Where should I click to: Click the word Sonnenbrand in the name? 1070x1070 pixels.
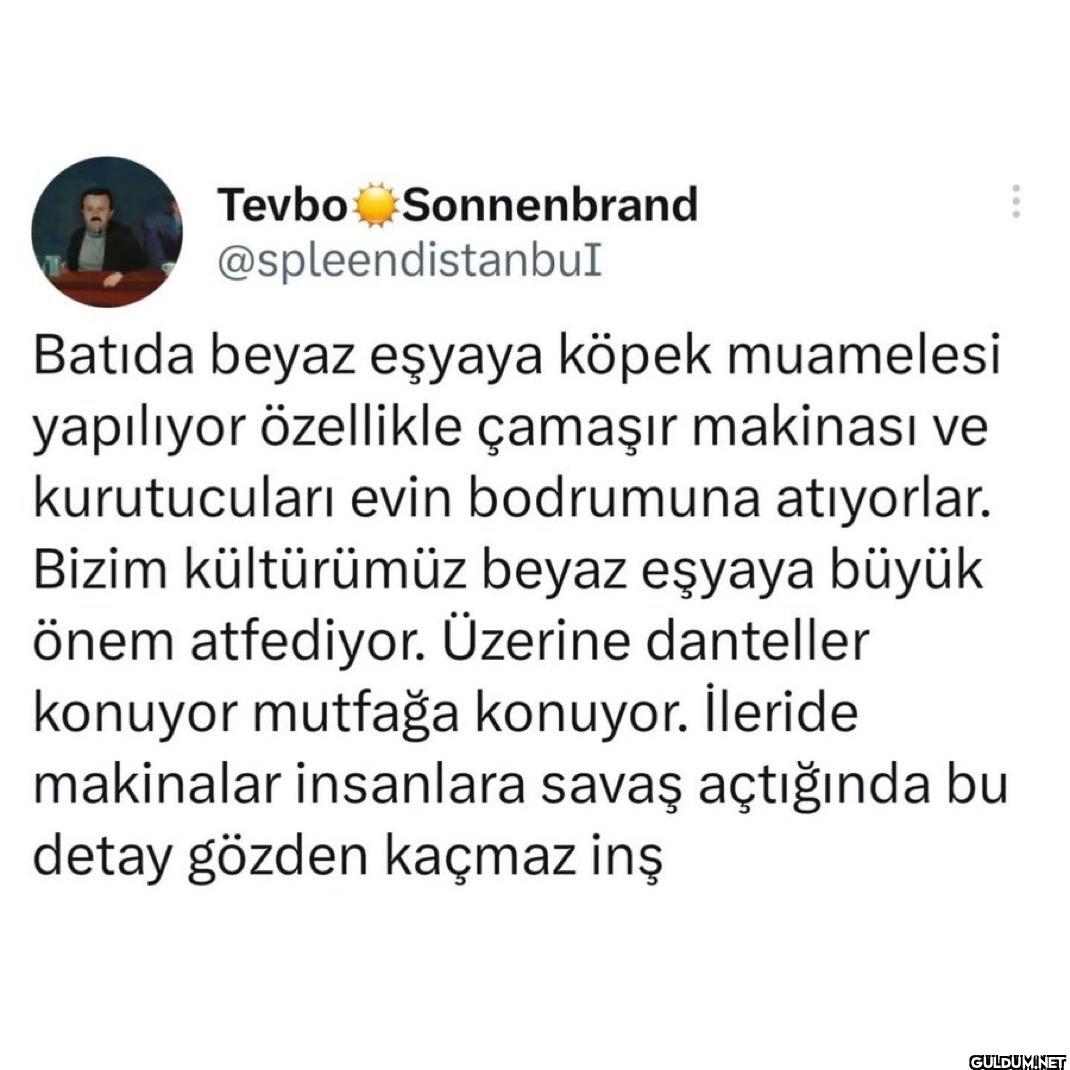tap(550, 205)
